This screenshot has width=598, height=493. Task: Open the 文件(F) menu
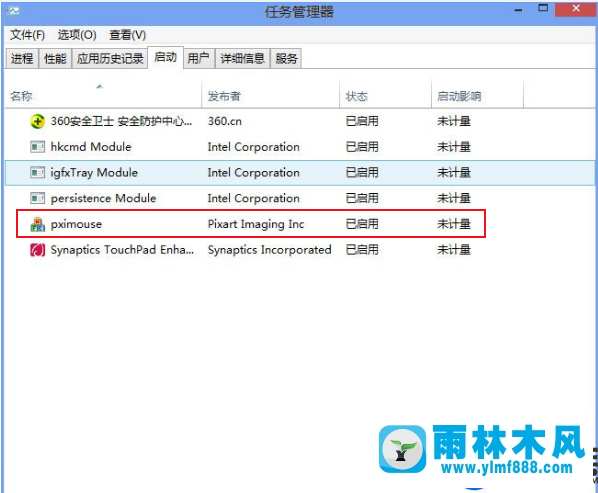(x=27, y=35)
